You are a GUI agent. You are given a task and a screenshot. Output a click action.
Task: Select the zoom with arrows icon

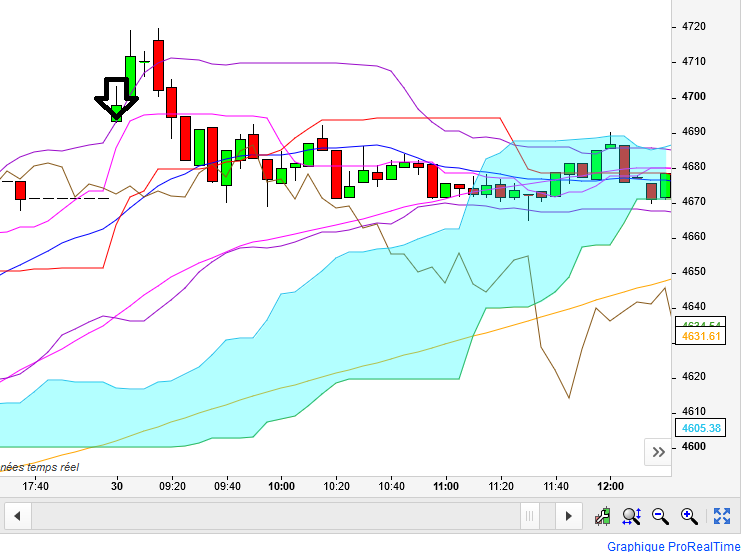[x=632, y=517]
